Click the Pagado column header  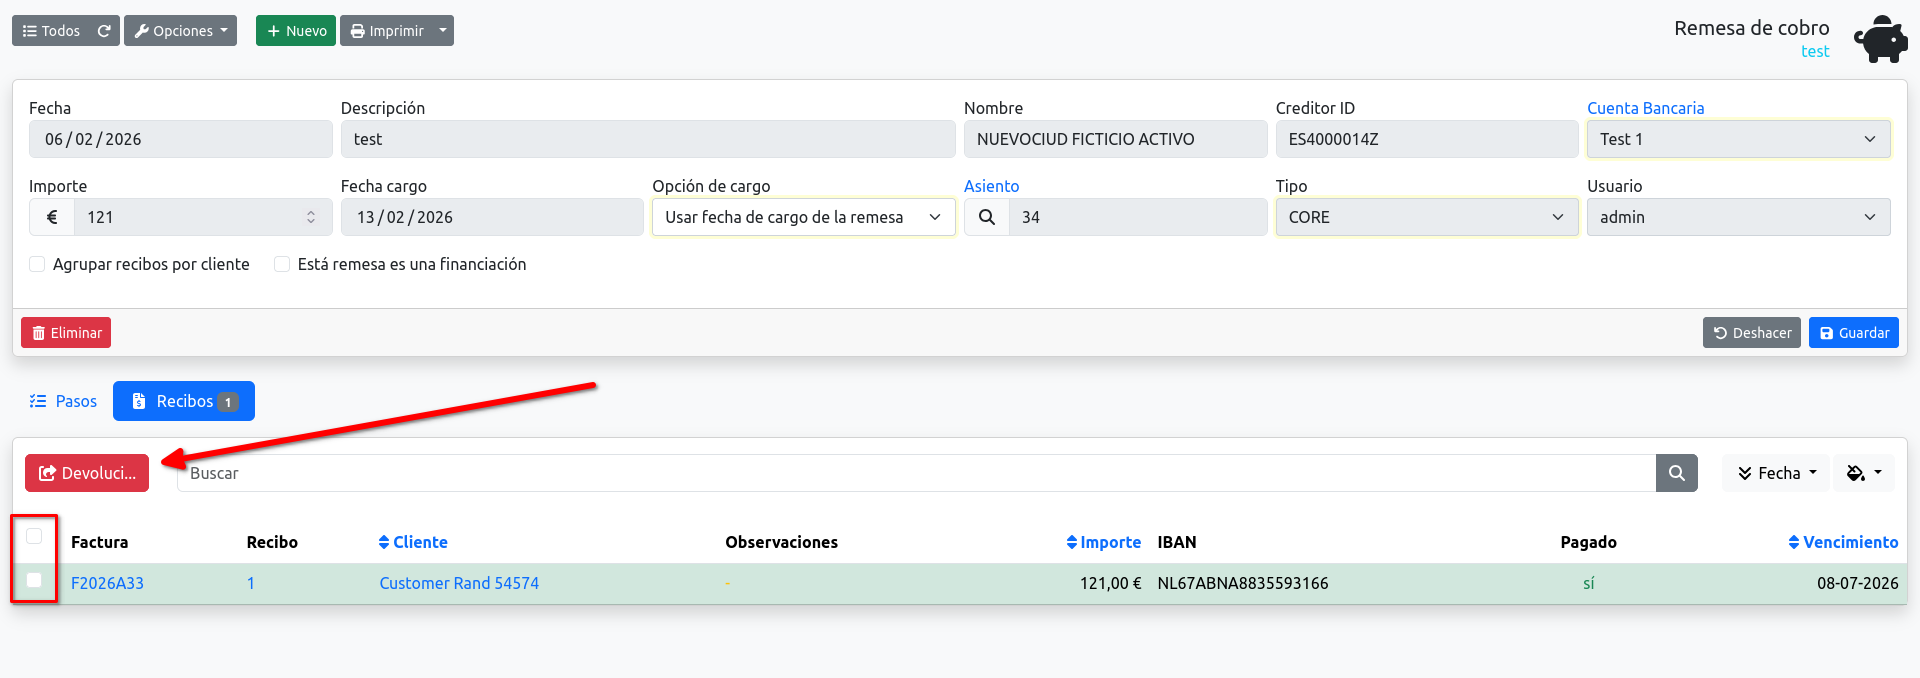click(x=1588, y=542)
